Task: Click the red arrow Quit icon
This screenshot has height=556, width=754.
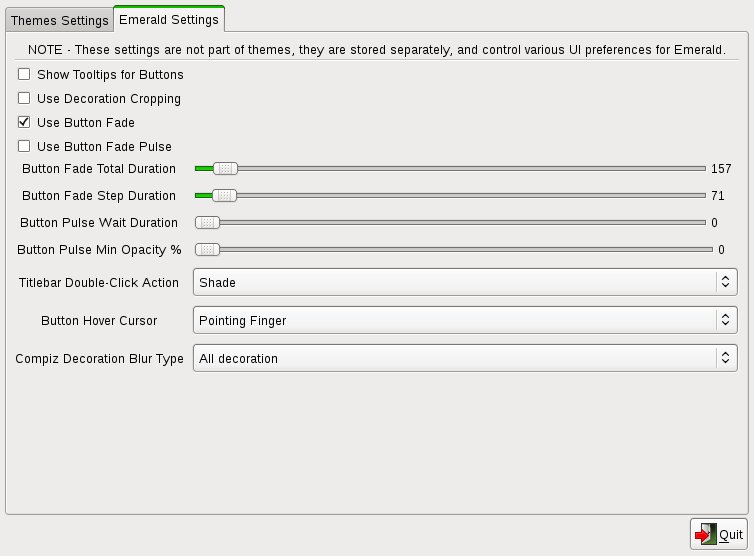Action: tap(705, 534)
